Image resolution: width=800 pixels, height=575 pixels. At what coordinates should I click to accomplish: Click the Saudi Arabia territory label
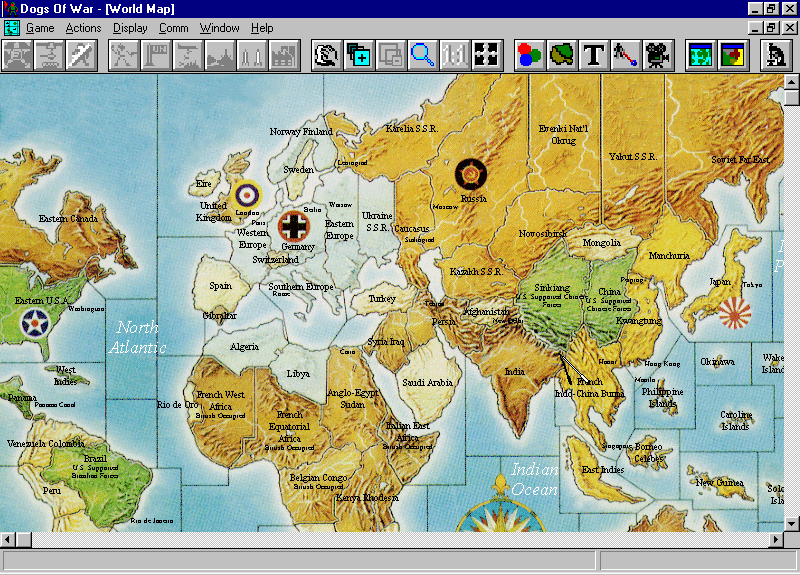tap(427, 382)
